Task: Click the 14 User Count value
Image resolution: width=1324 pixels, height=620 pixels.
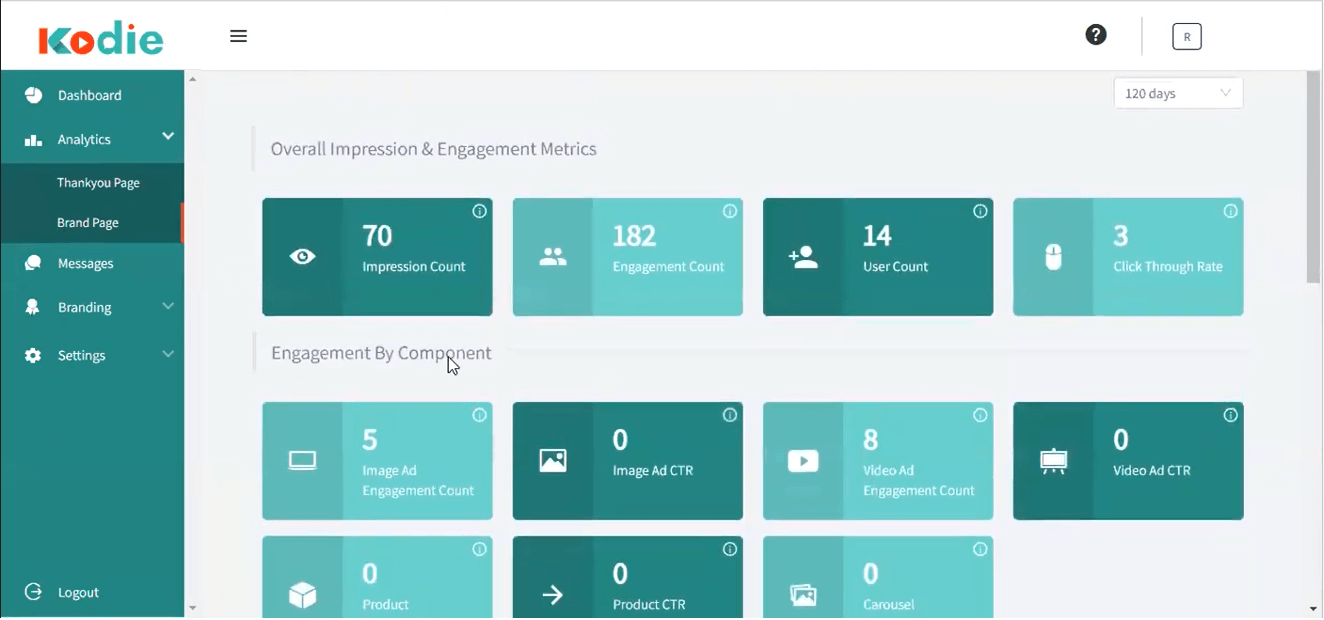Action: [877, 236]
